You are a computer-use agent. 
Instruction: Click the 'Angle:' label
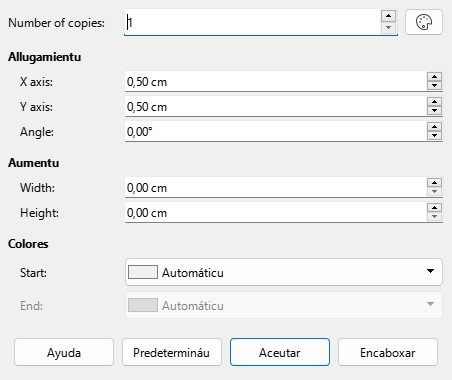click(x=37, y=132)
